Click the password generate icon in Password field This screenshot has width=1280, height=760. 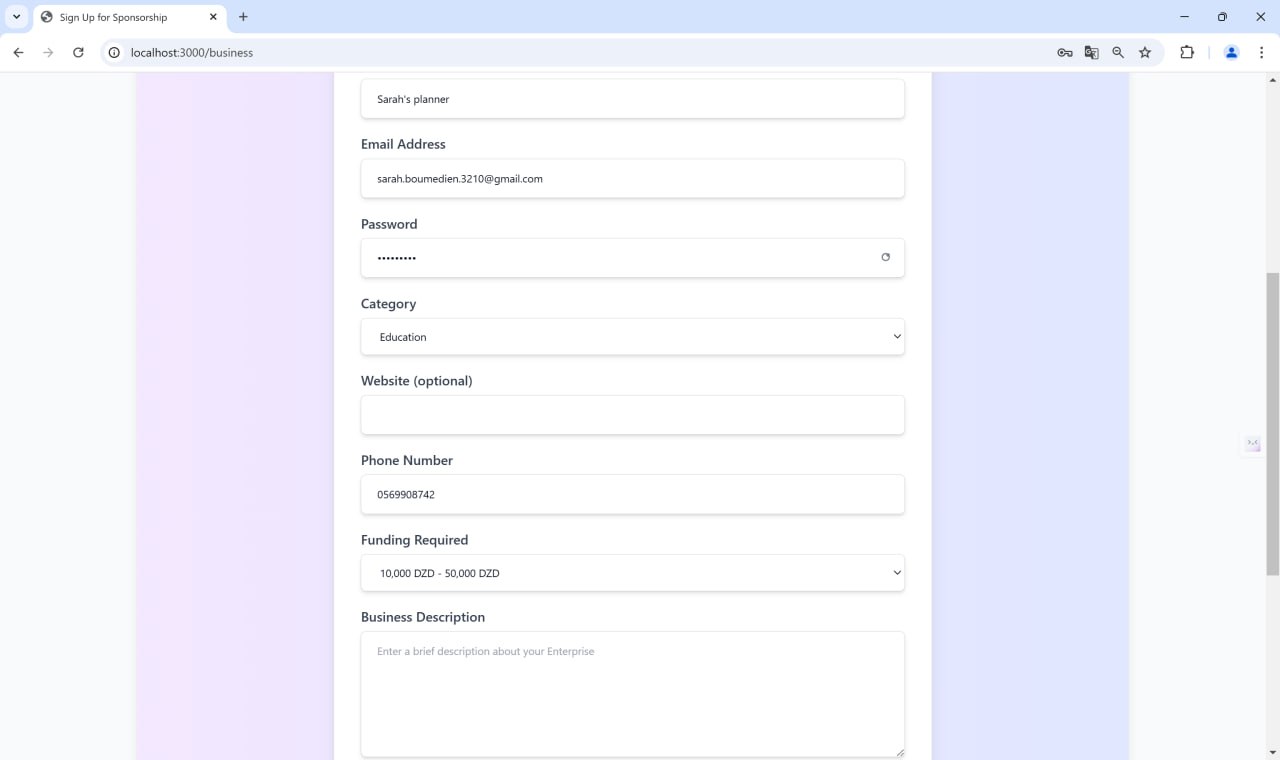[885, 257]
